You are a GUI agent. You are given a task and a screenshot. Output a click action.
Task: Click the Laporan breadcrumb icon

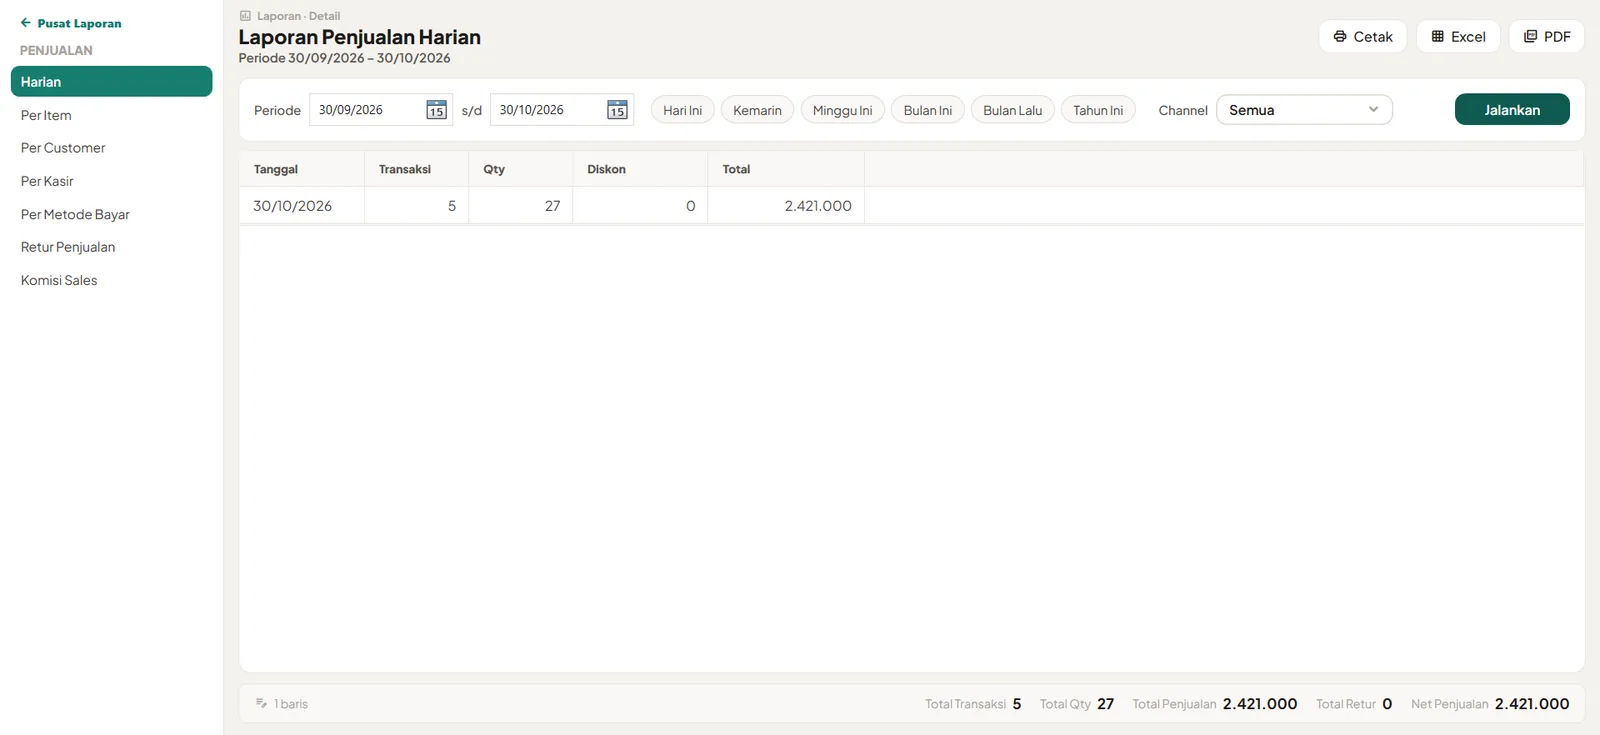[x=245, y=16]
